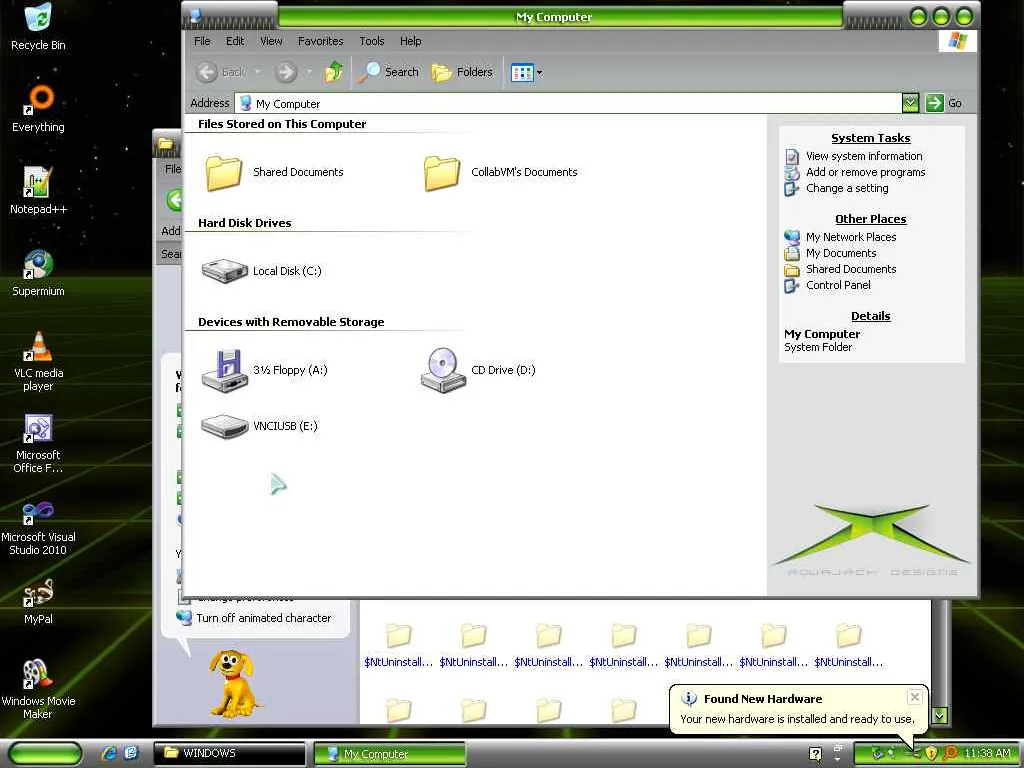Open the Help menu
1024x768 pixels.
click(411, 41)
